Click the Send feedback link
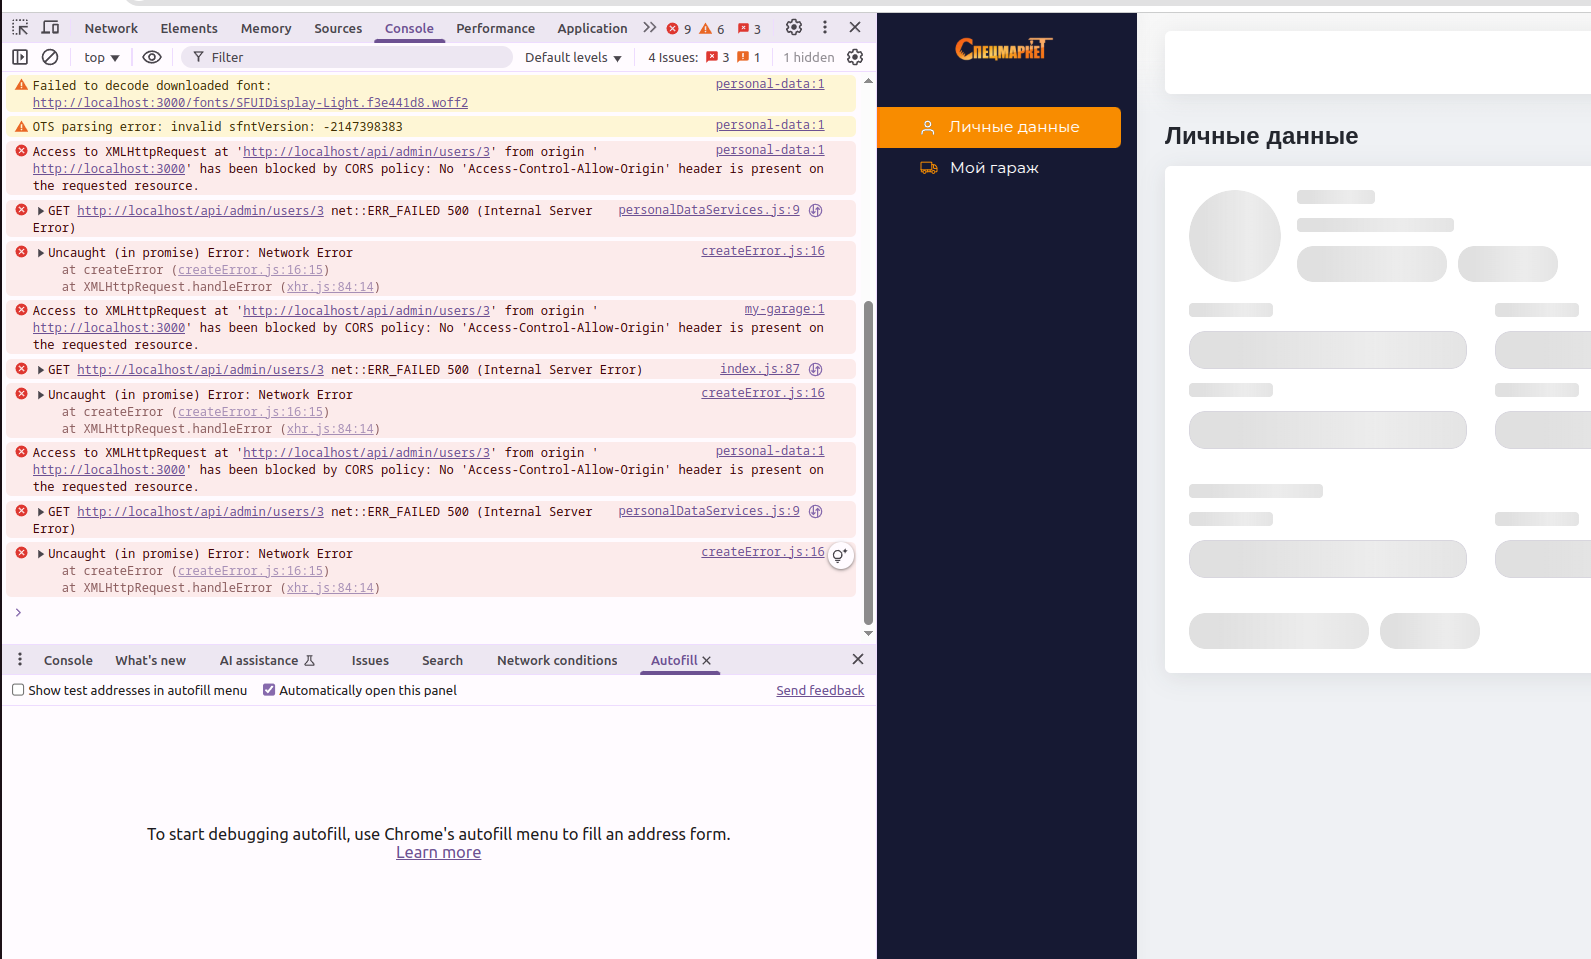 (x=820, y=691)
